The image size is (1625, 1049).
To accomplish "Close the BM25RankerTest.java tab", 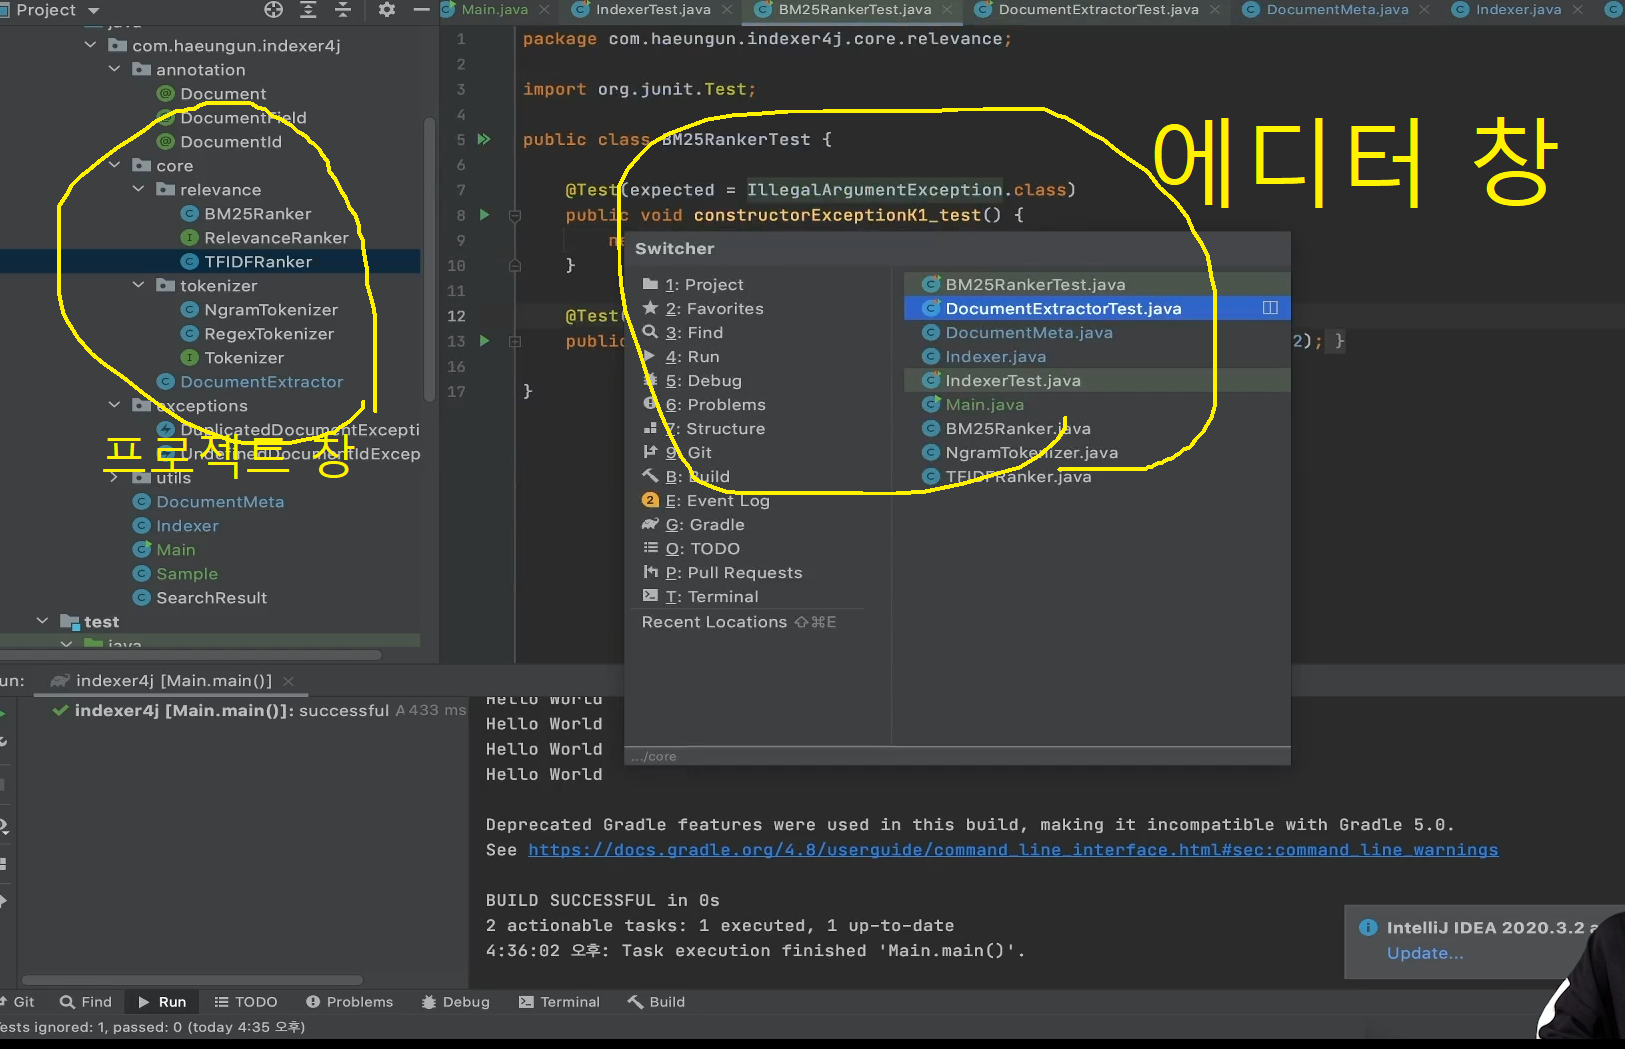I will [x=947, y=9].
